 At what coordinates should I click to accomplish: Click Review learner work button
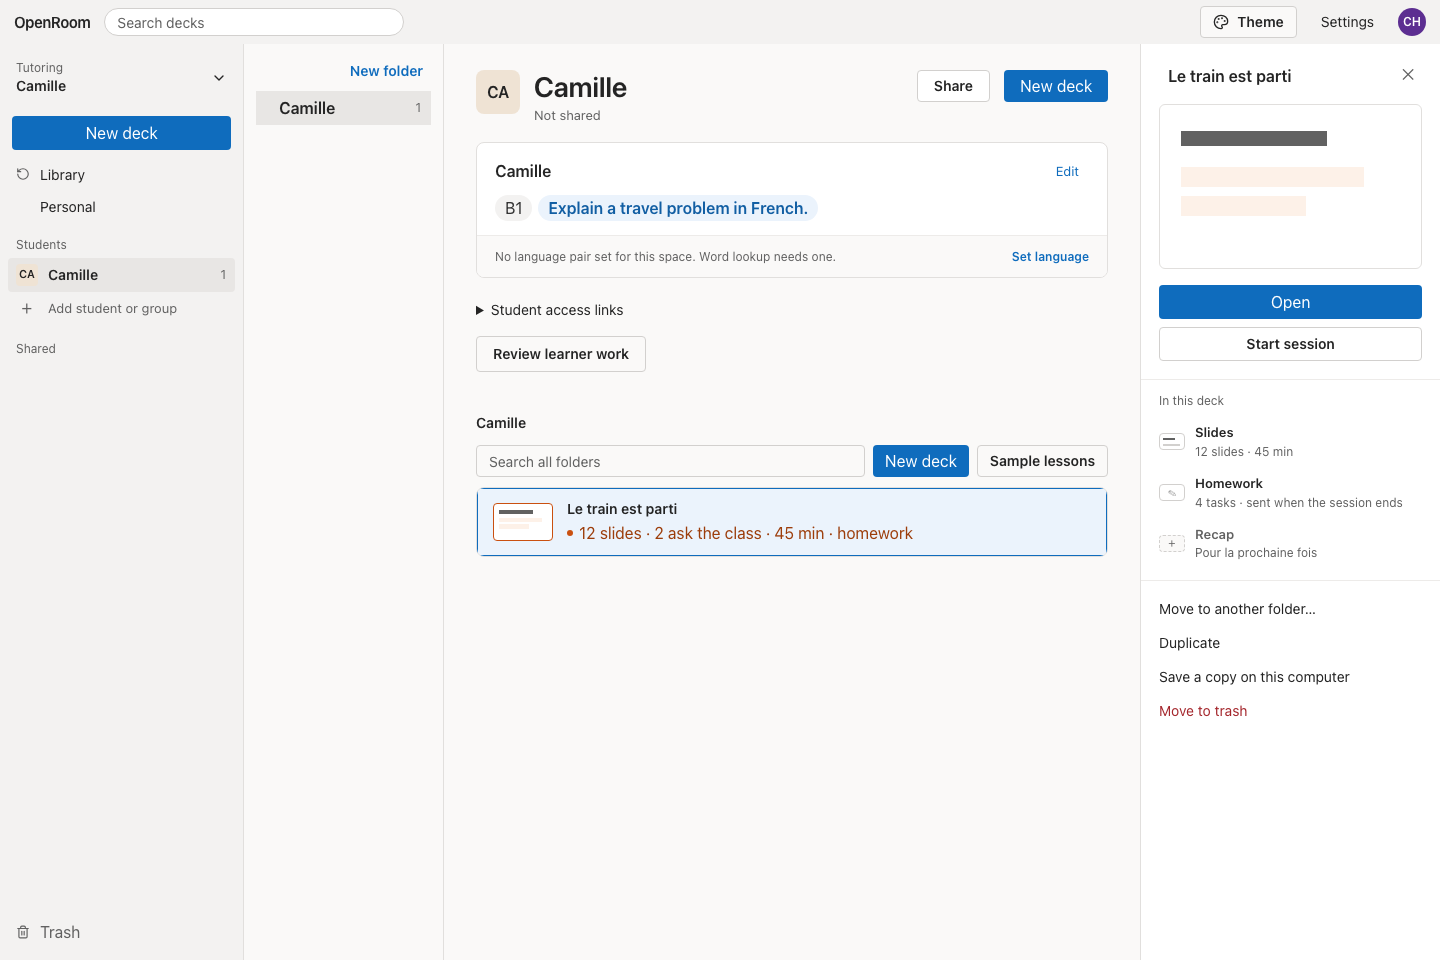[x=561, y=354]
